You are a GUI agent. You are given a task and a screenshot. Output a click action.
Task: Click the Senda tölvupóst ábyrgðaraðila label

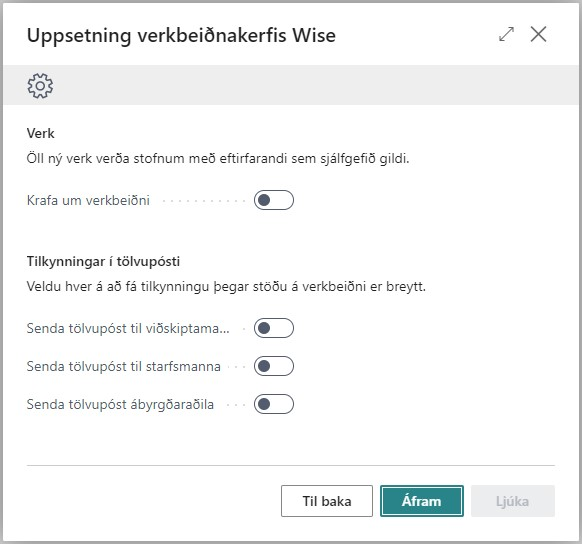pyautogui.click(x=120, y=404)
